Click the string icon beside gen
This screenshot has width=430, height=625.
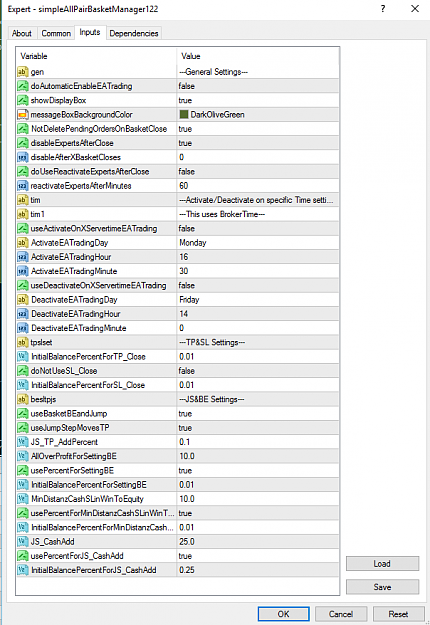point(23,72)
